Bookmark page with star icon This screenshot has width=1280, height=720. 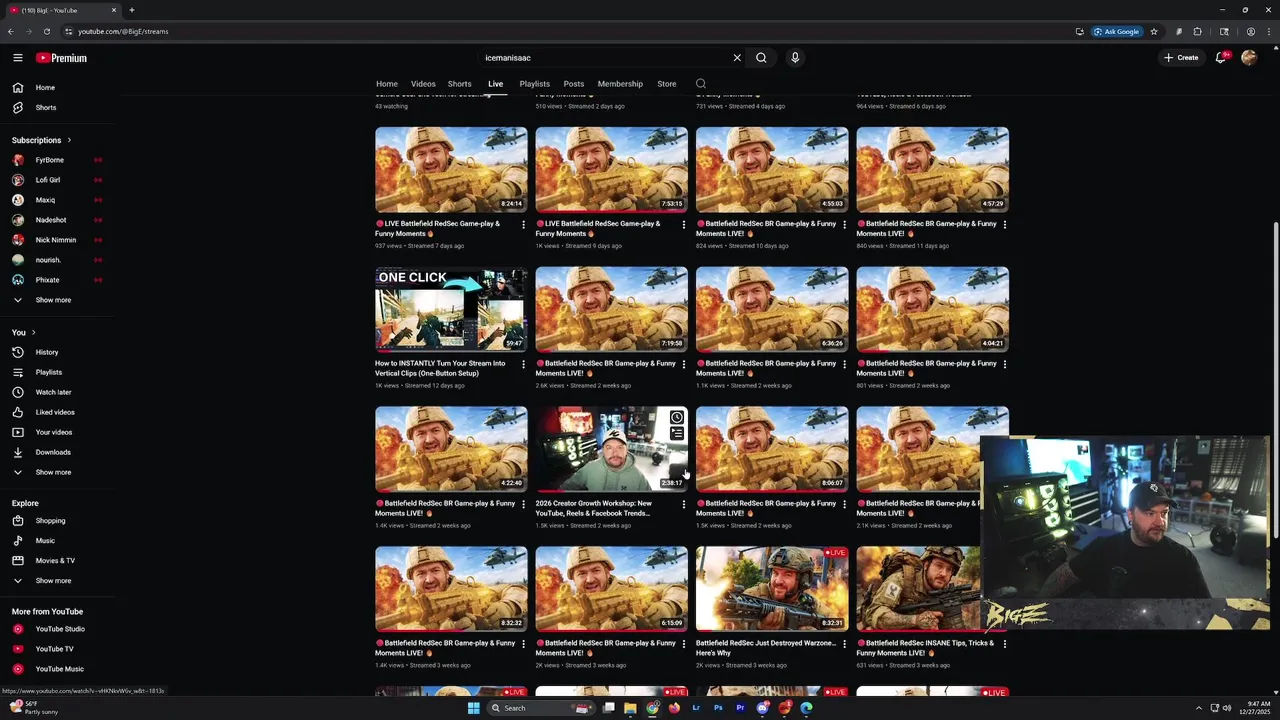click(1154, 31)
